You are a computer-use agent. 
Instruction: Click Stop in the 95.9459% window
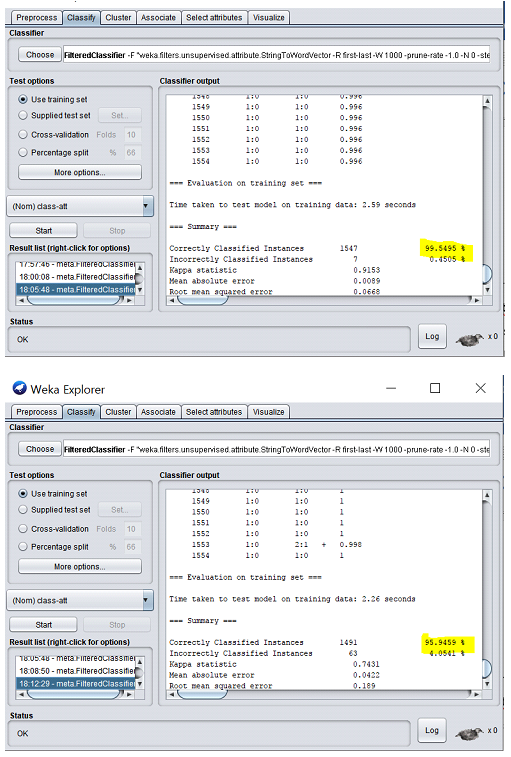pyautogui.click(x=117, y=625)
